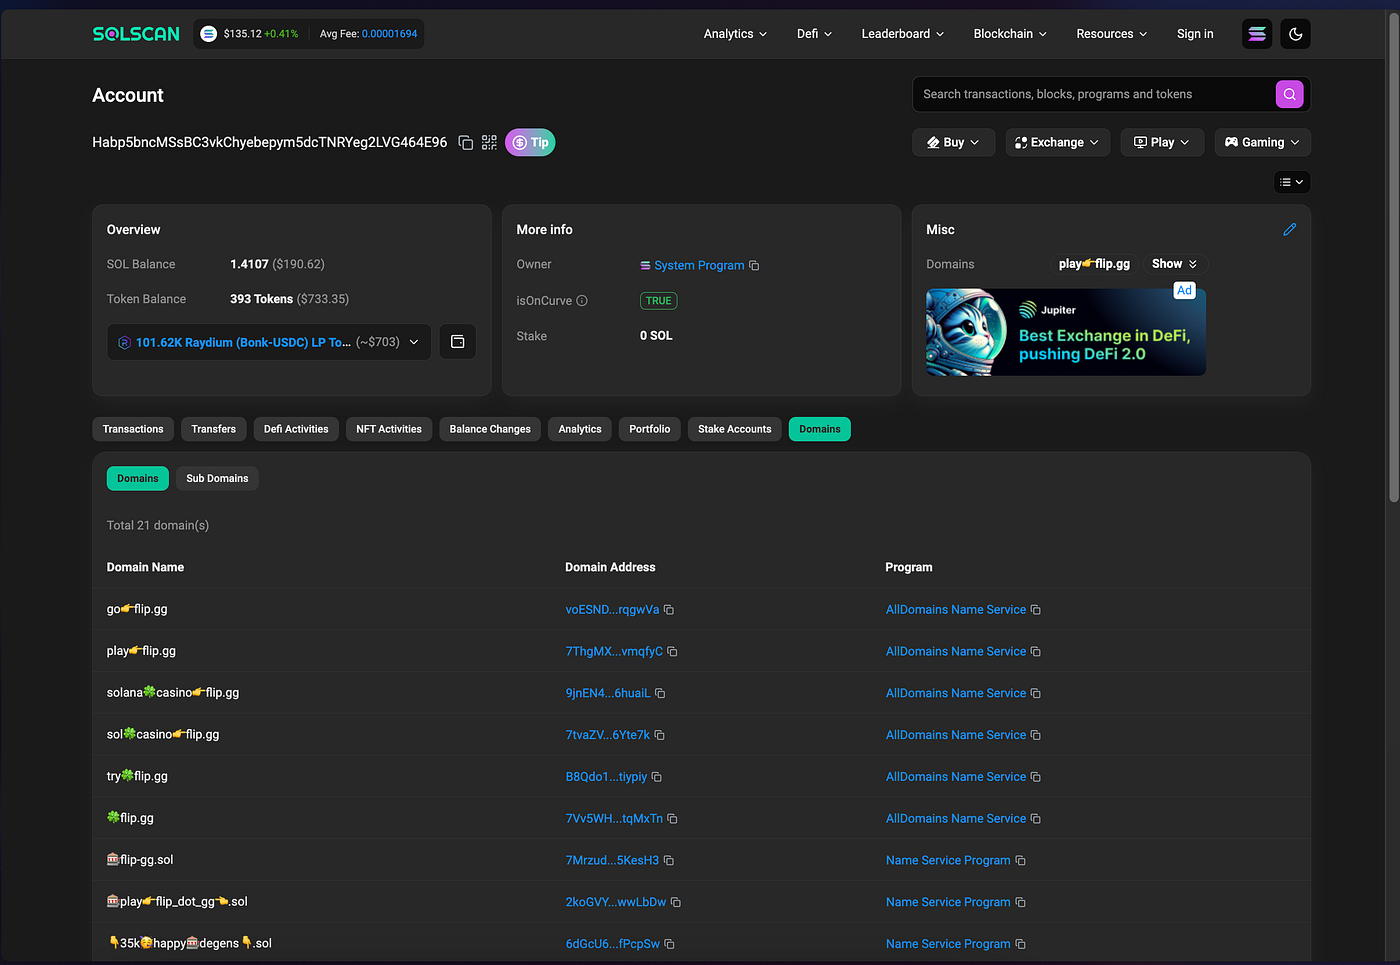1400x965 pixels.
Task: Open domain address voESND...rqgwVa link
Action: (x=612, y=610)
